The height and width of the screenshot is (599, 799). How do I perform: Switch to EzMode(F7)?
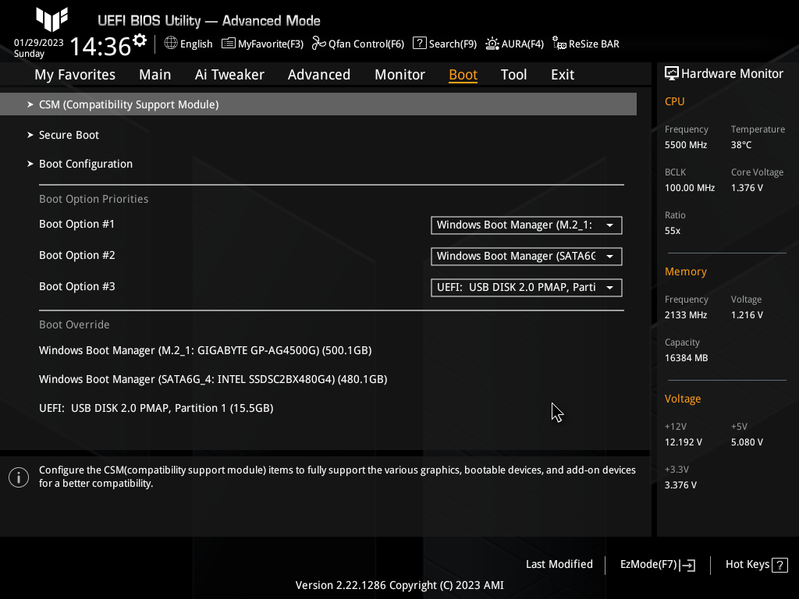657,565
